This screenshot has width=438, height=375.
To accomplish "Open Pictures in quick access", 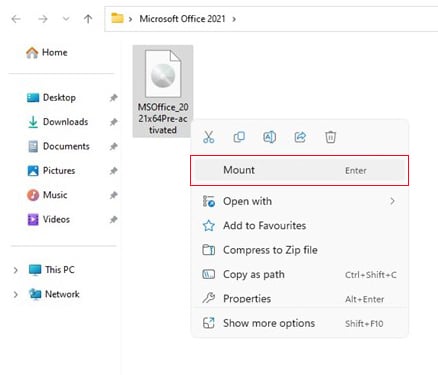I will (x=51, y=171).
